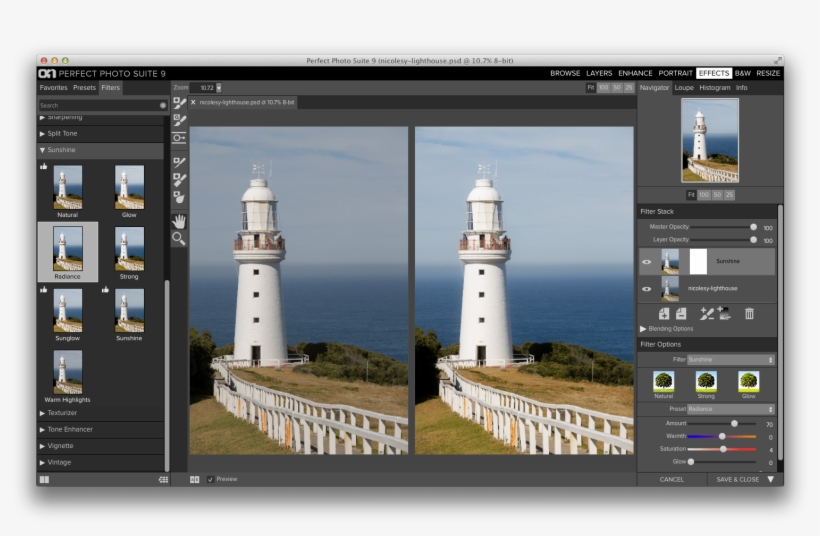The width and height of the screenshot is (820, 536).
Task: Choose the Natural tree style icon
Action: pyautogui.click(x=664, y=381)
